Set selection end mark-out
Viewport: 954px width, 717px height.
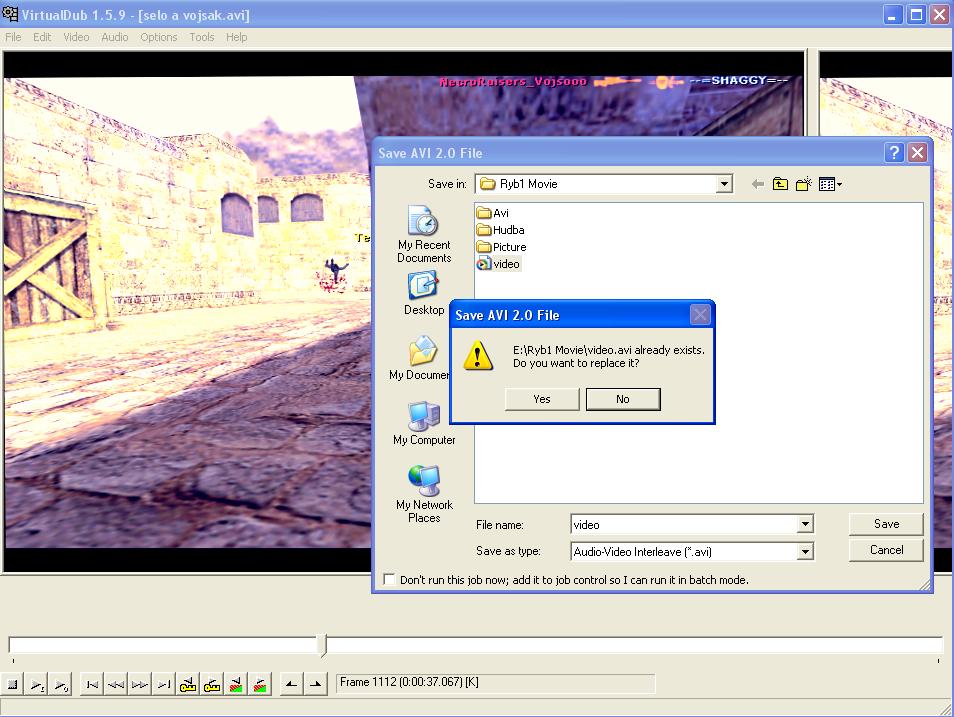(x=315, y=685)
